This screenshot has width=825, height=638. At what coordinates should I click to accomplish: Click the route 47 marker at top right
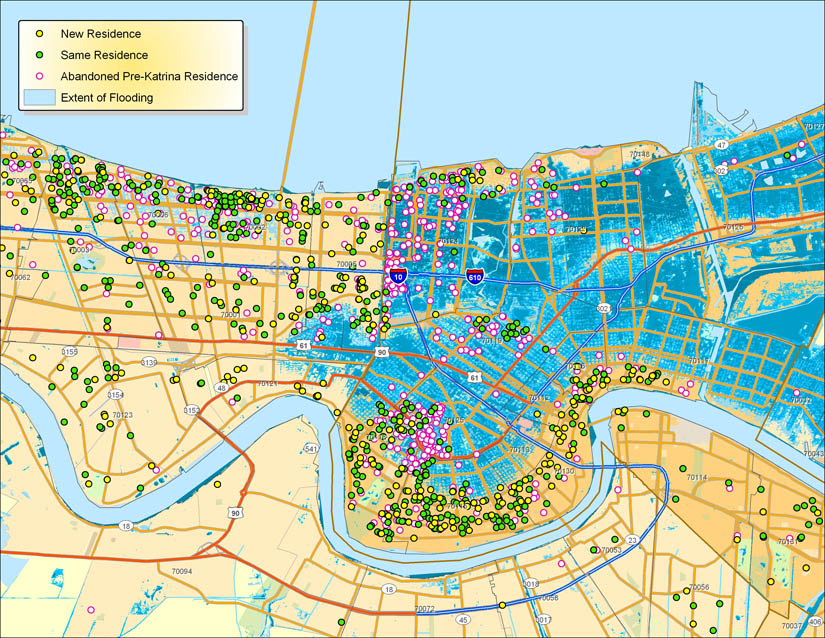(720, 145)
